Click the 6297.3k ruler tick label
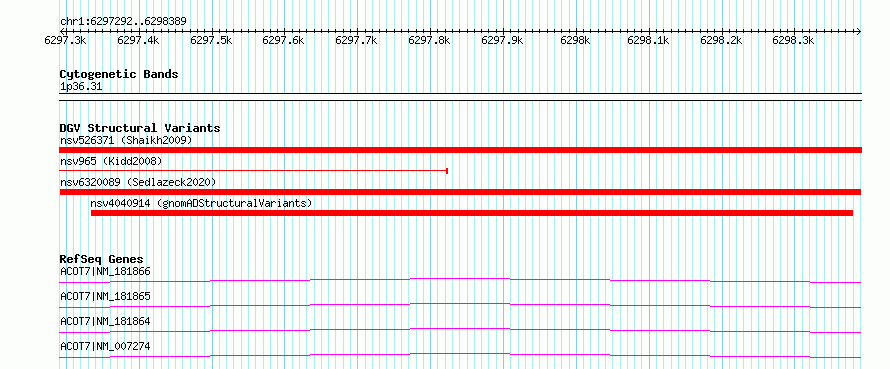Screen dimensions: 890x369 65,40
